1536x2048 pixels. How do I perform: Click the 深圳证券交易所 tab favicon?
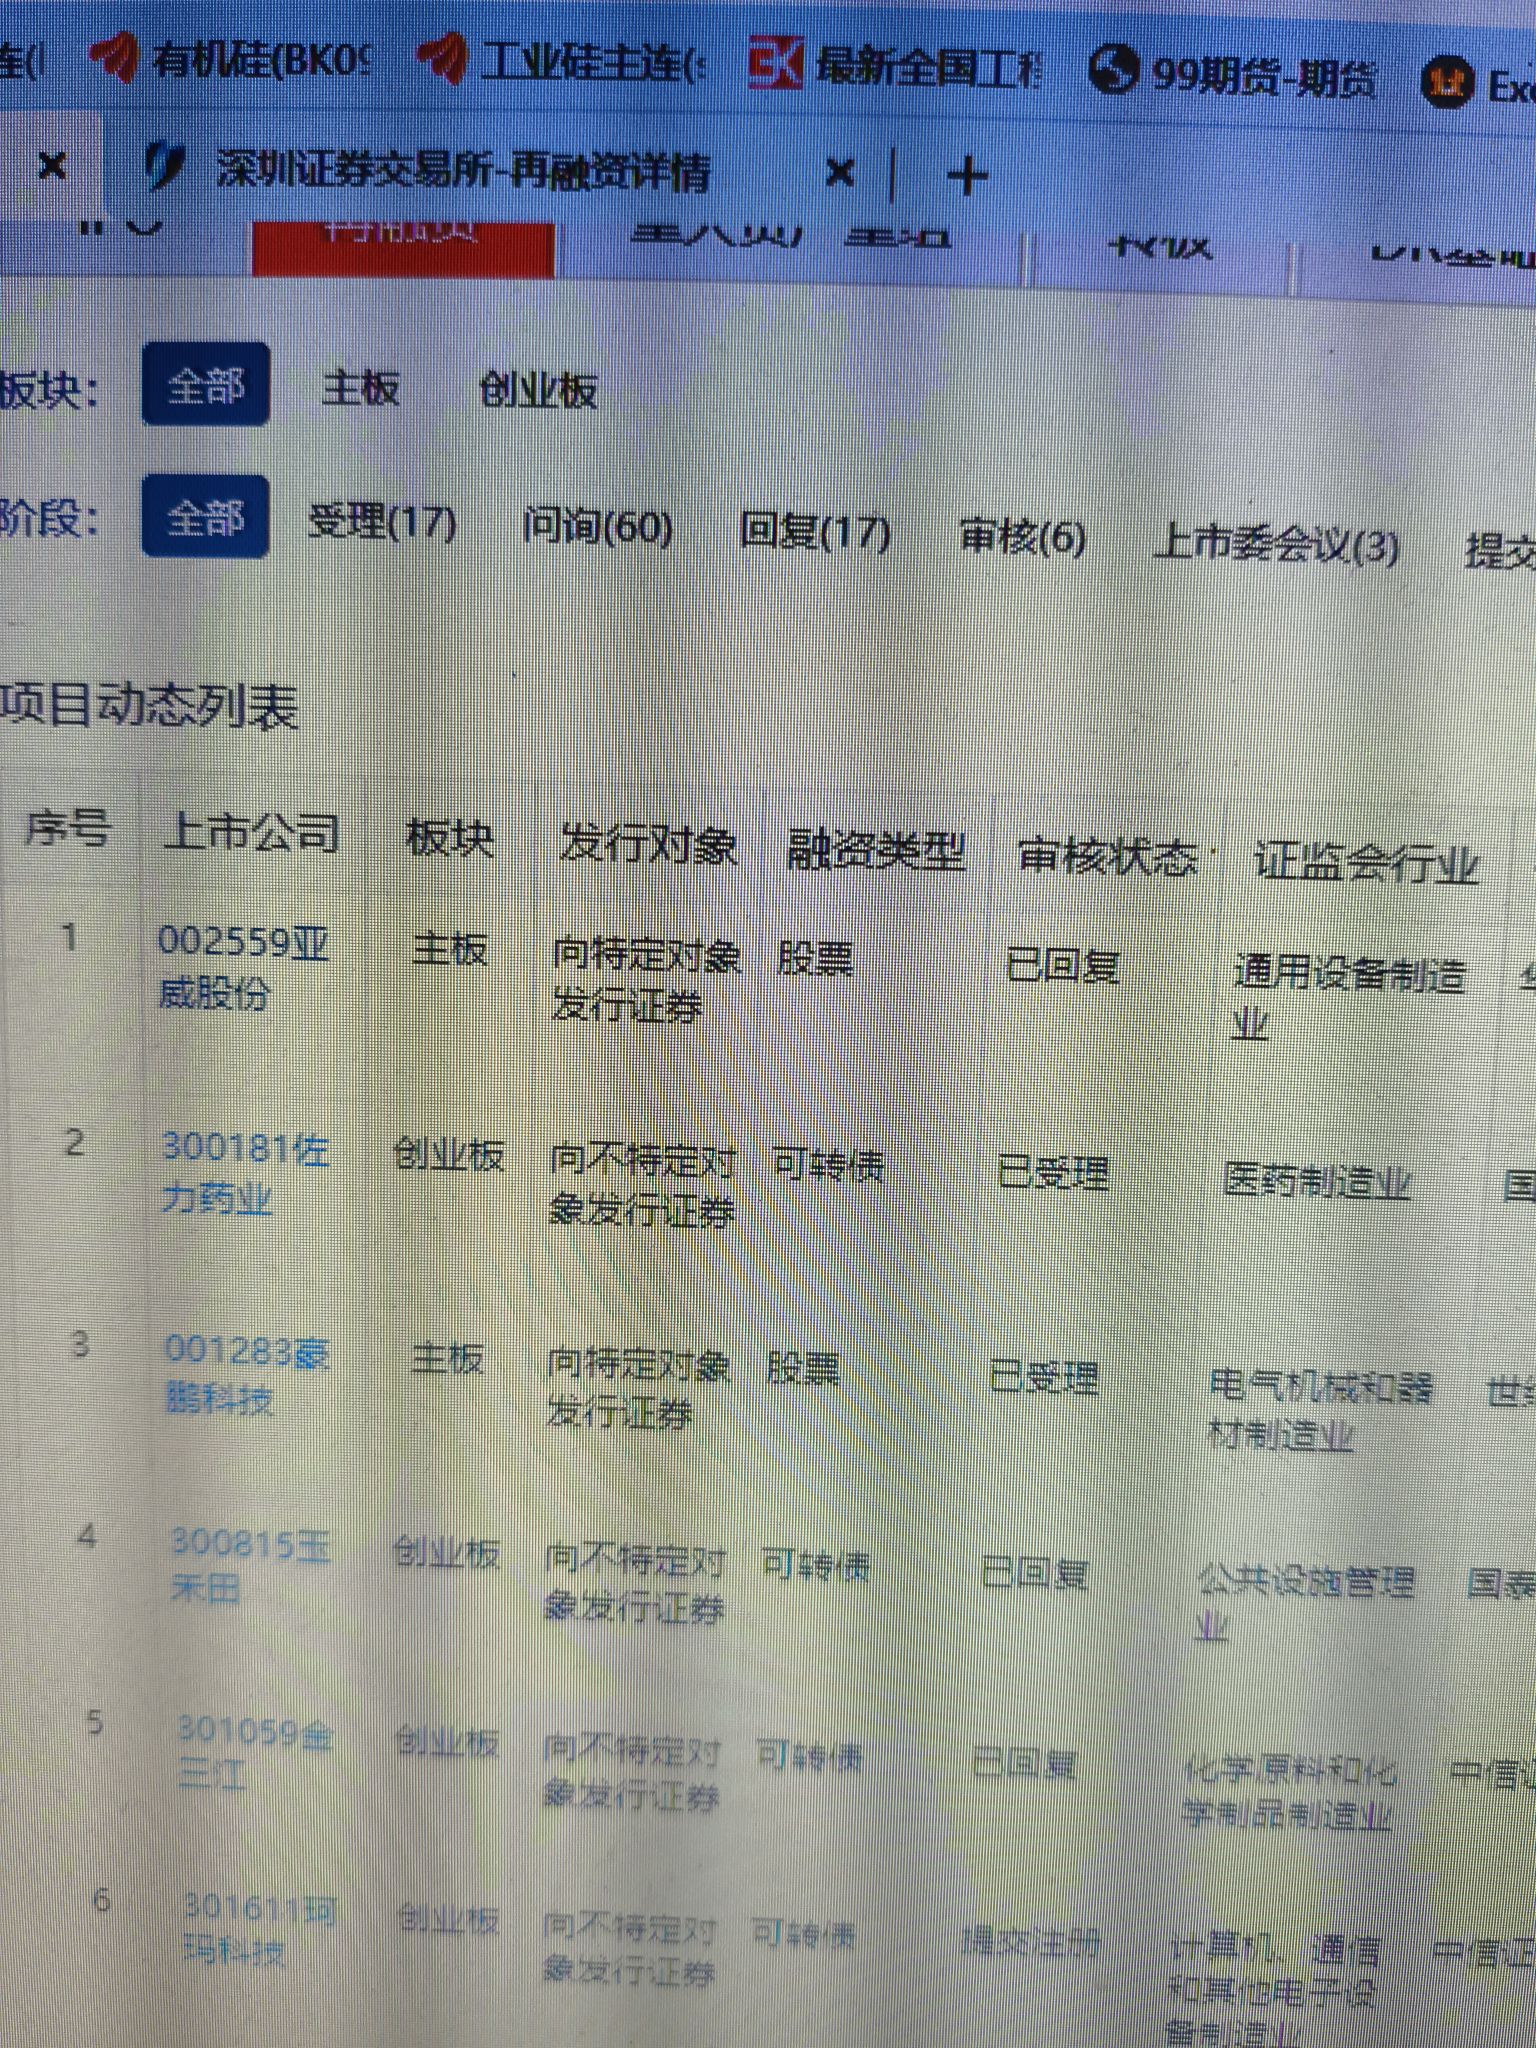[x=163, y=165]
